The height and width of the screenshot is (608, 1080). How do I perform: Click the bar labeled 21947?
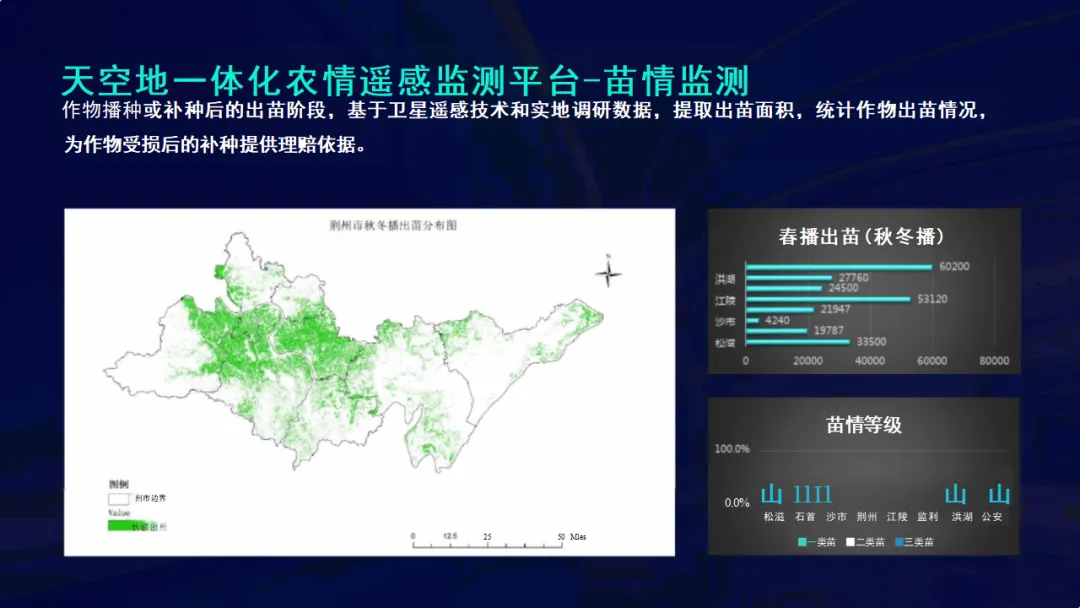pyautogui.click(x=780, y=310)
